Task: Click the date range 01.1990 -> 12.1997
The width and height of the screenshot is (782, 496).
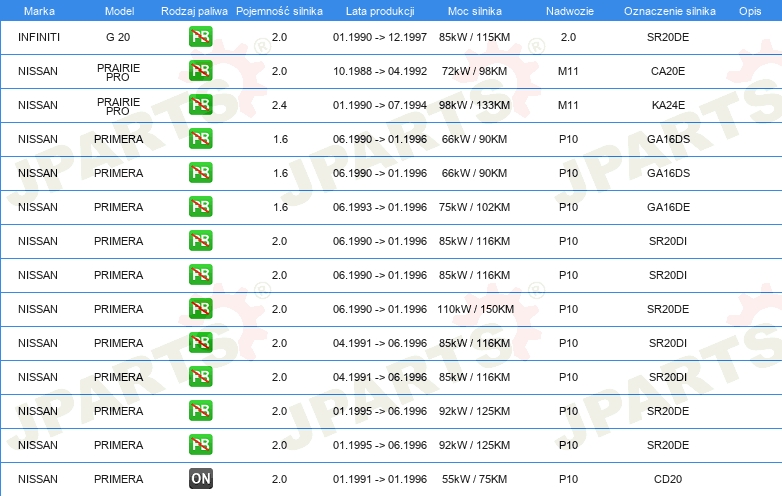Action: click(380, 37)
